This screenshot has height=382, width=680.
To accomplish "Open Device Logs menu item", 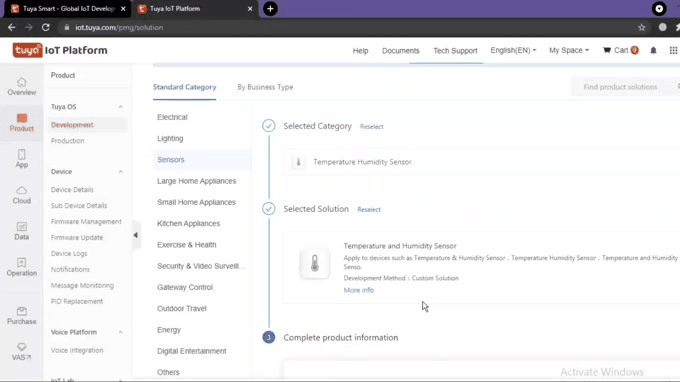I will [69, 253].
